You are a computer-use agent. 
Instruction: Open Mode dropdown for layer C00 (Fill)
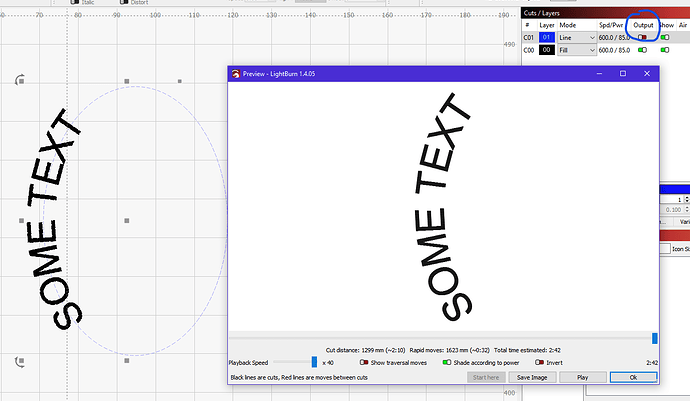click(x=577, y=50)
